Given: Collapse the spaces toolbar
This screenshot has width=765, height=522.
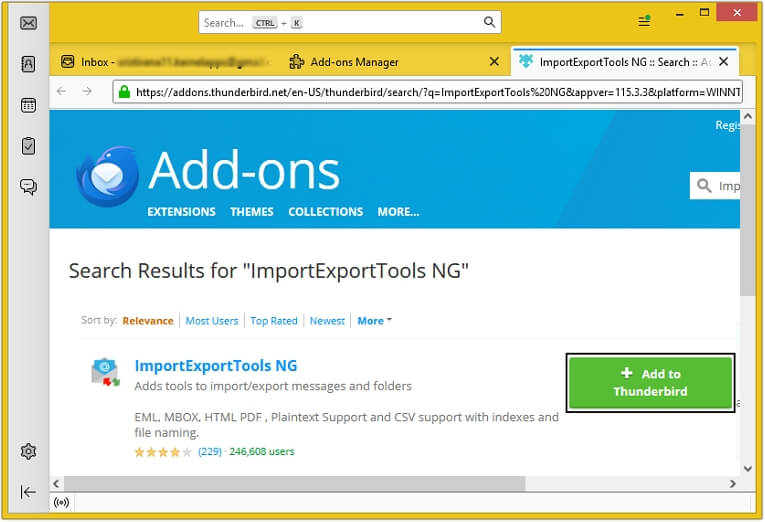Looking at the screenshot, I should (28, 491).
